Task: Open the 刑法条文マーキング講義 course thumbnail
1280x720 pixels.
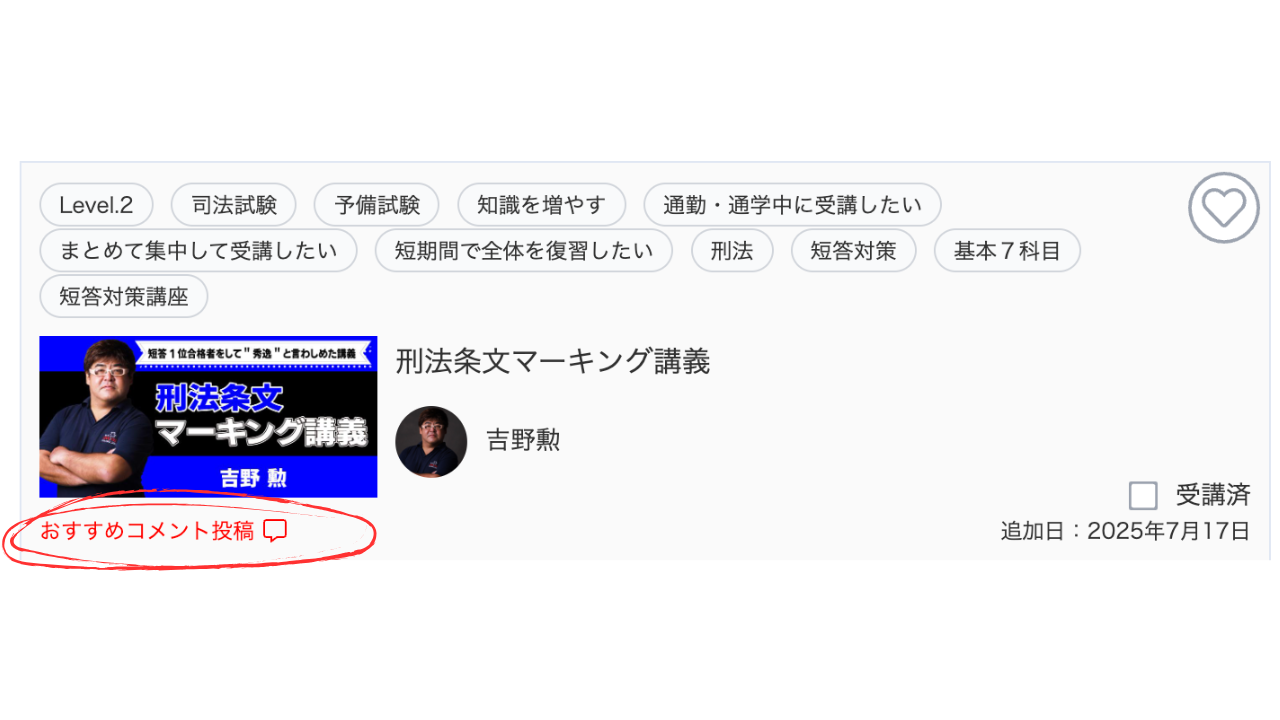Action: click(208, 417)
